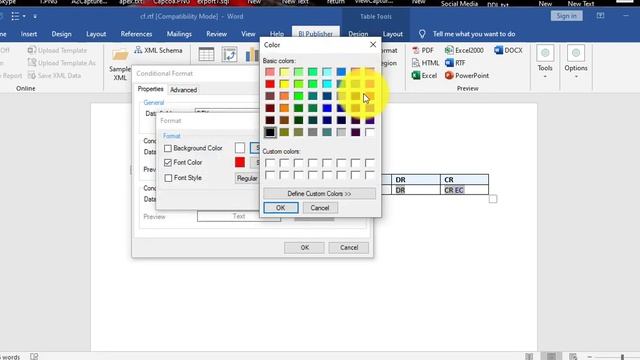640x360 pixels.
Task: Uncheck the Font Color checkbox
Action: coord(168,162)
